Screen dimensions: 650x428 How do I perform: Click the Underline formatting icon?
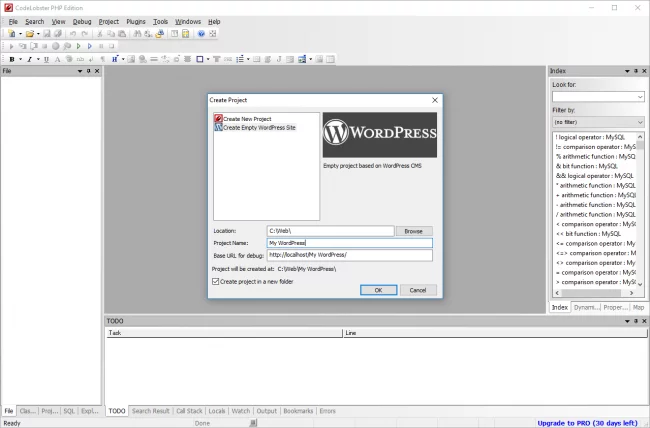point(46,59)
